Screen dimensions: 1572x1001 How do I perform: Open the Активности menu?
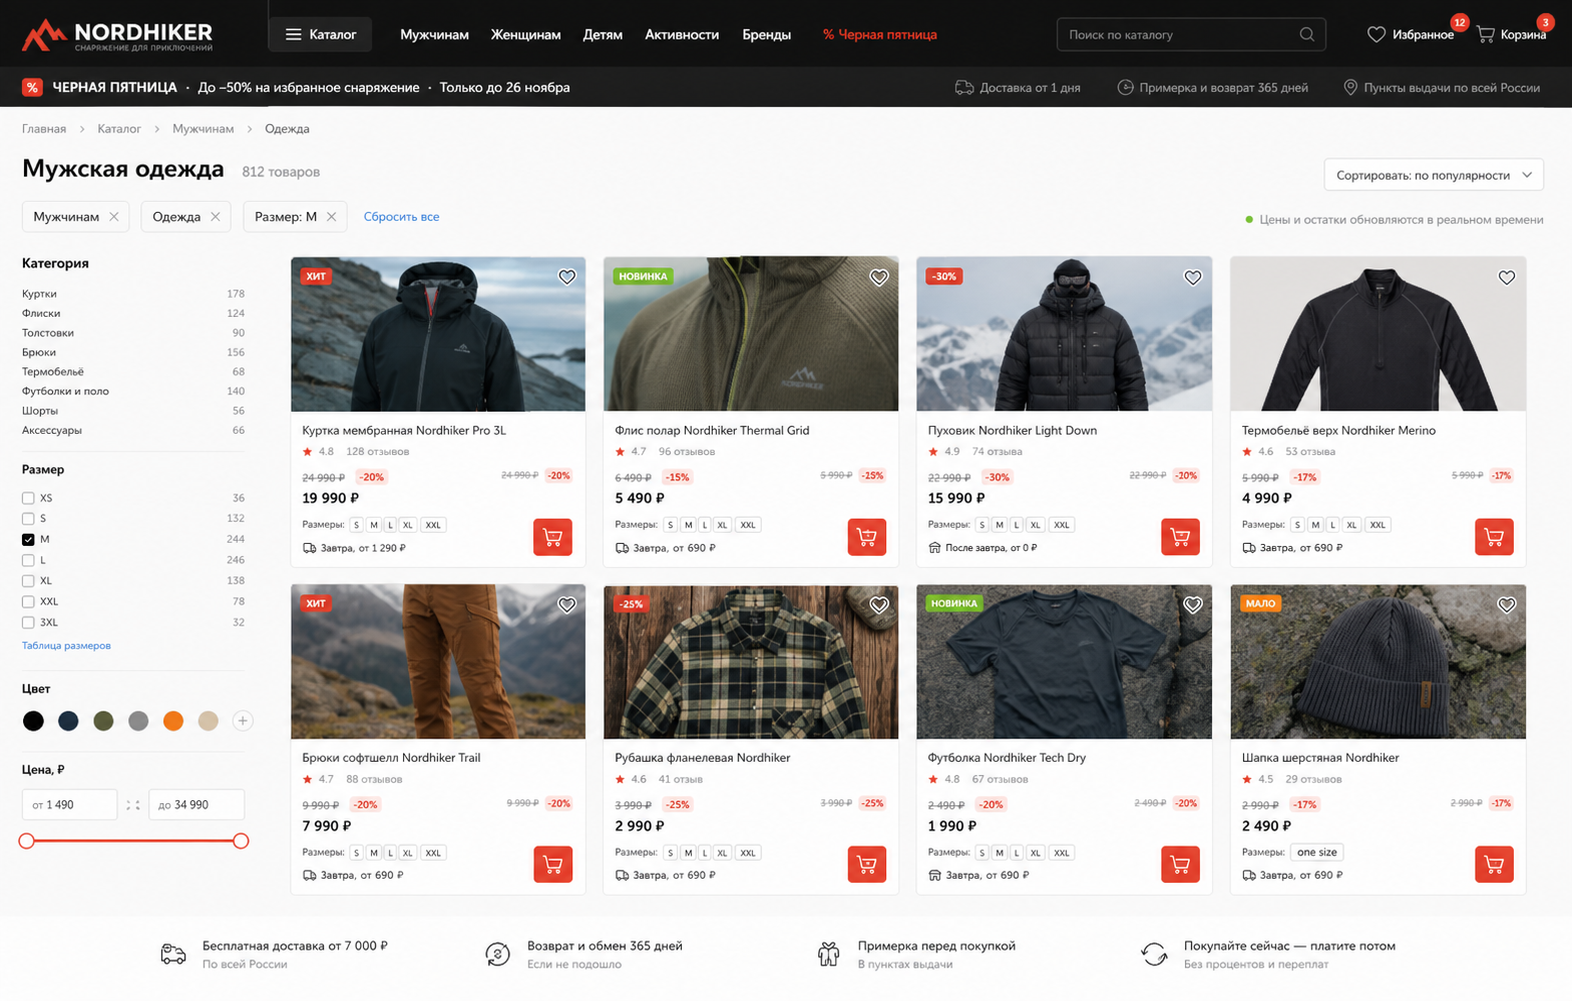pyautogui.click(x=682, y=34)
